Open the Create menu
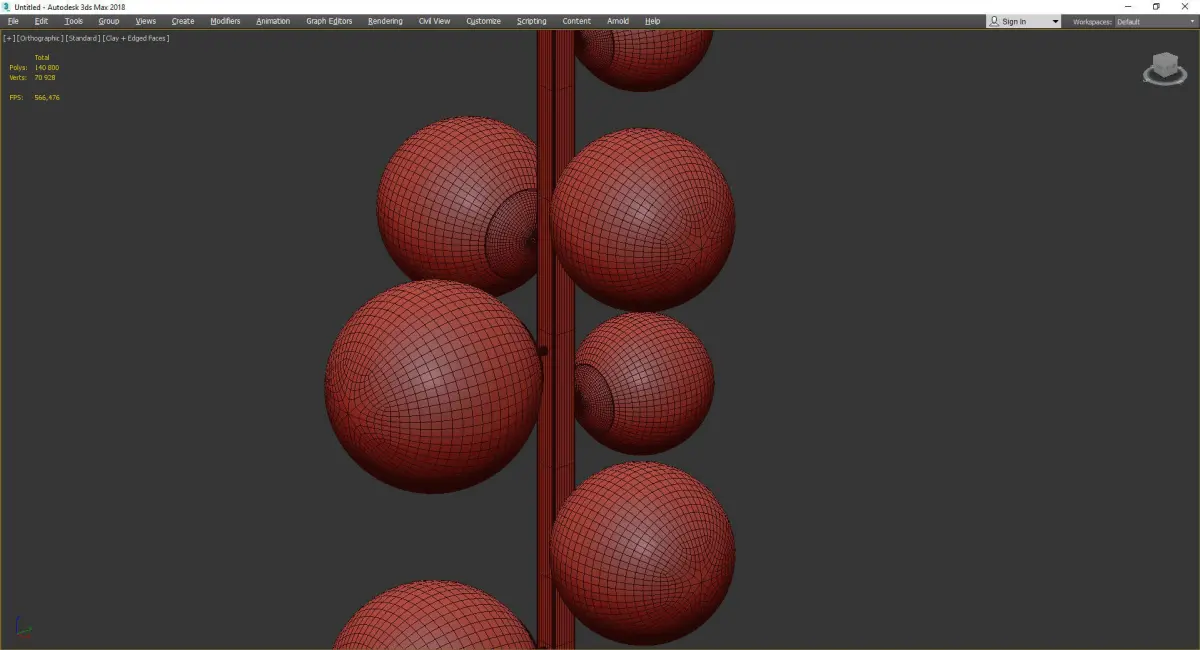The height and width of the screenshot is (650, 1200). click(x=183, y=21)
